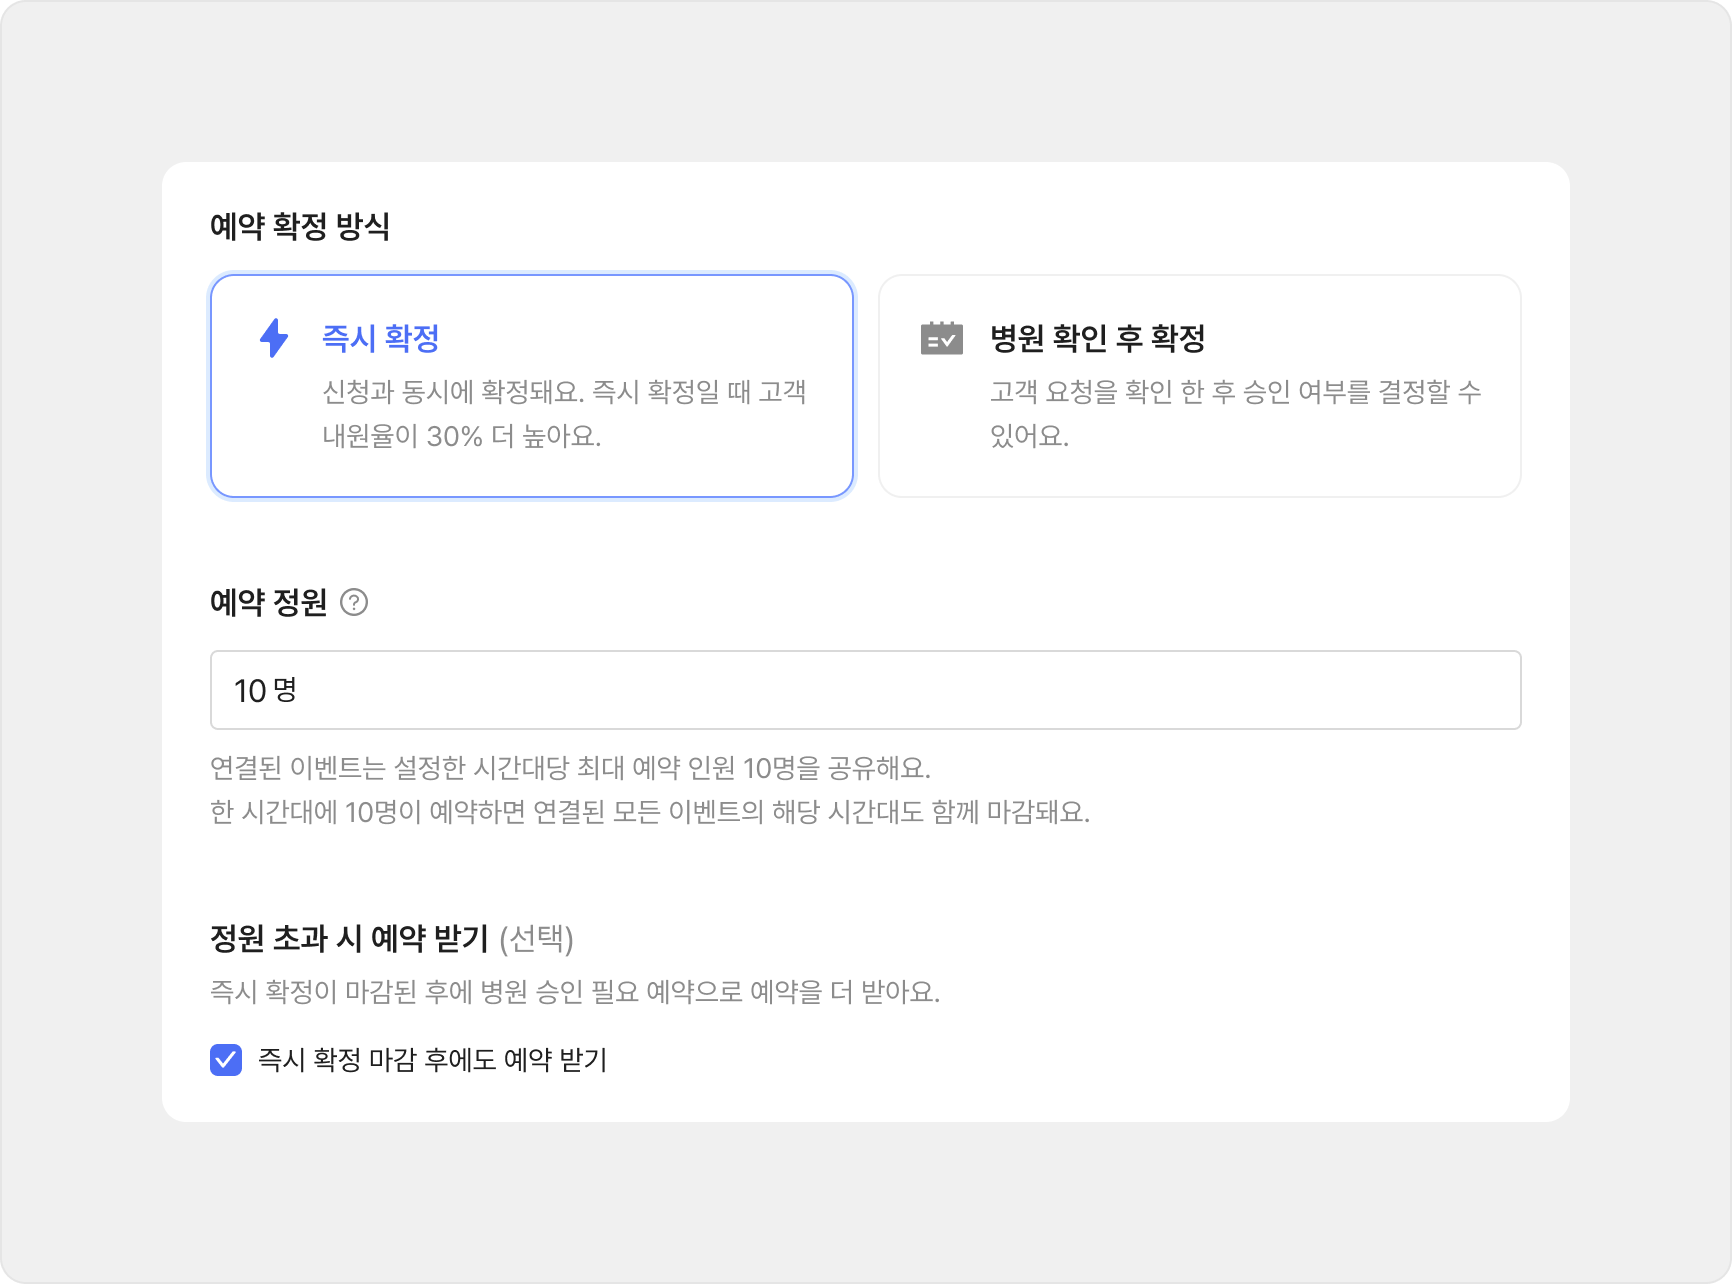Click the 한 시간대에 10명이 helper text line
1732x1284 pixels.
point(649,812)
